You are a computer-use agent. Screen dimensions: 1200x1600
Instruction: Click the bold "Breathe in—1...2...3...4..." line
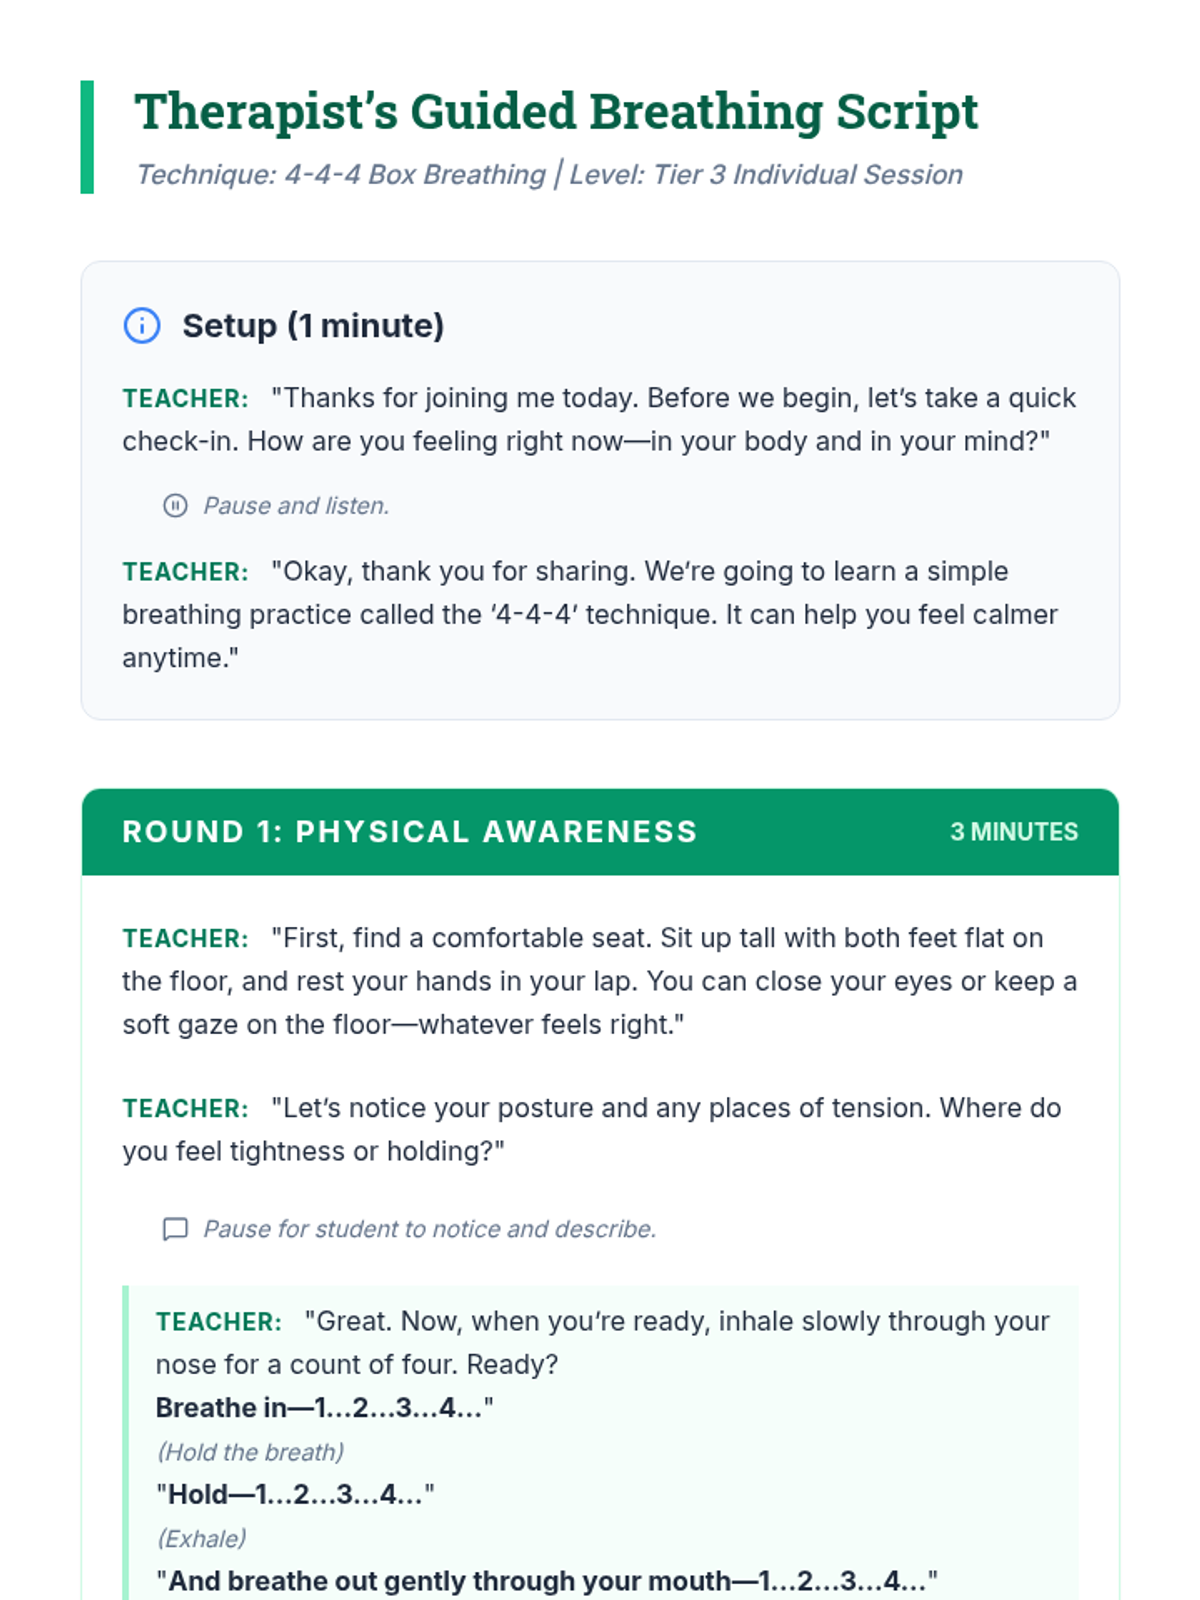(x=324, y=1408)
